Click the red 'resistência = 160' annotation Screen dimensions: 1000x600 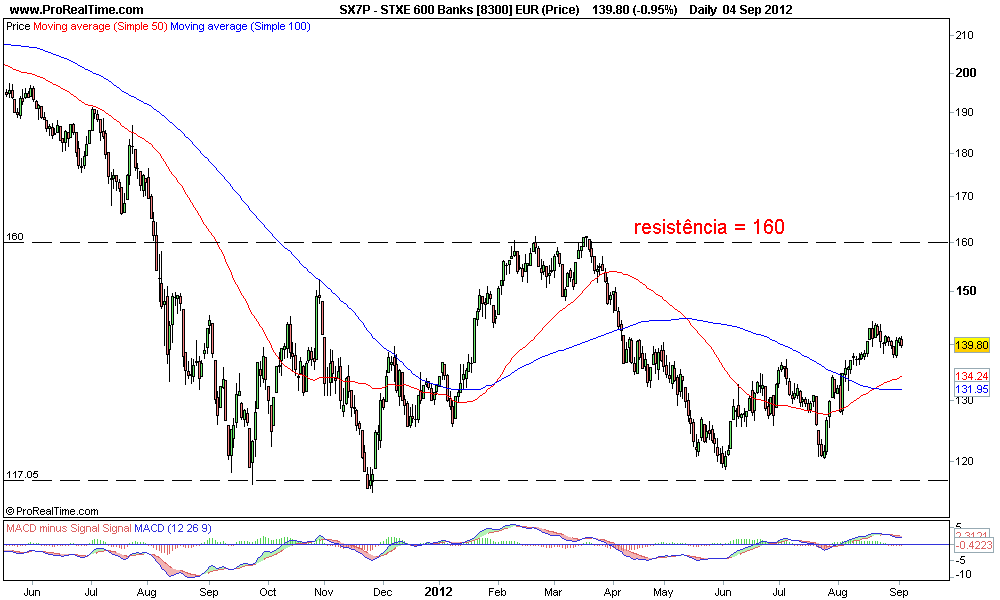pos(709,227)
